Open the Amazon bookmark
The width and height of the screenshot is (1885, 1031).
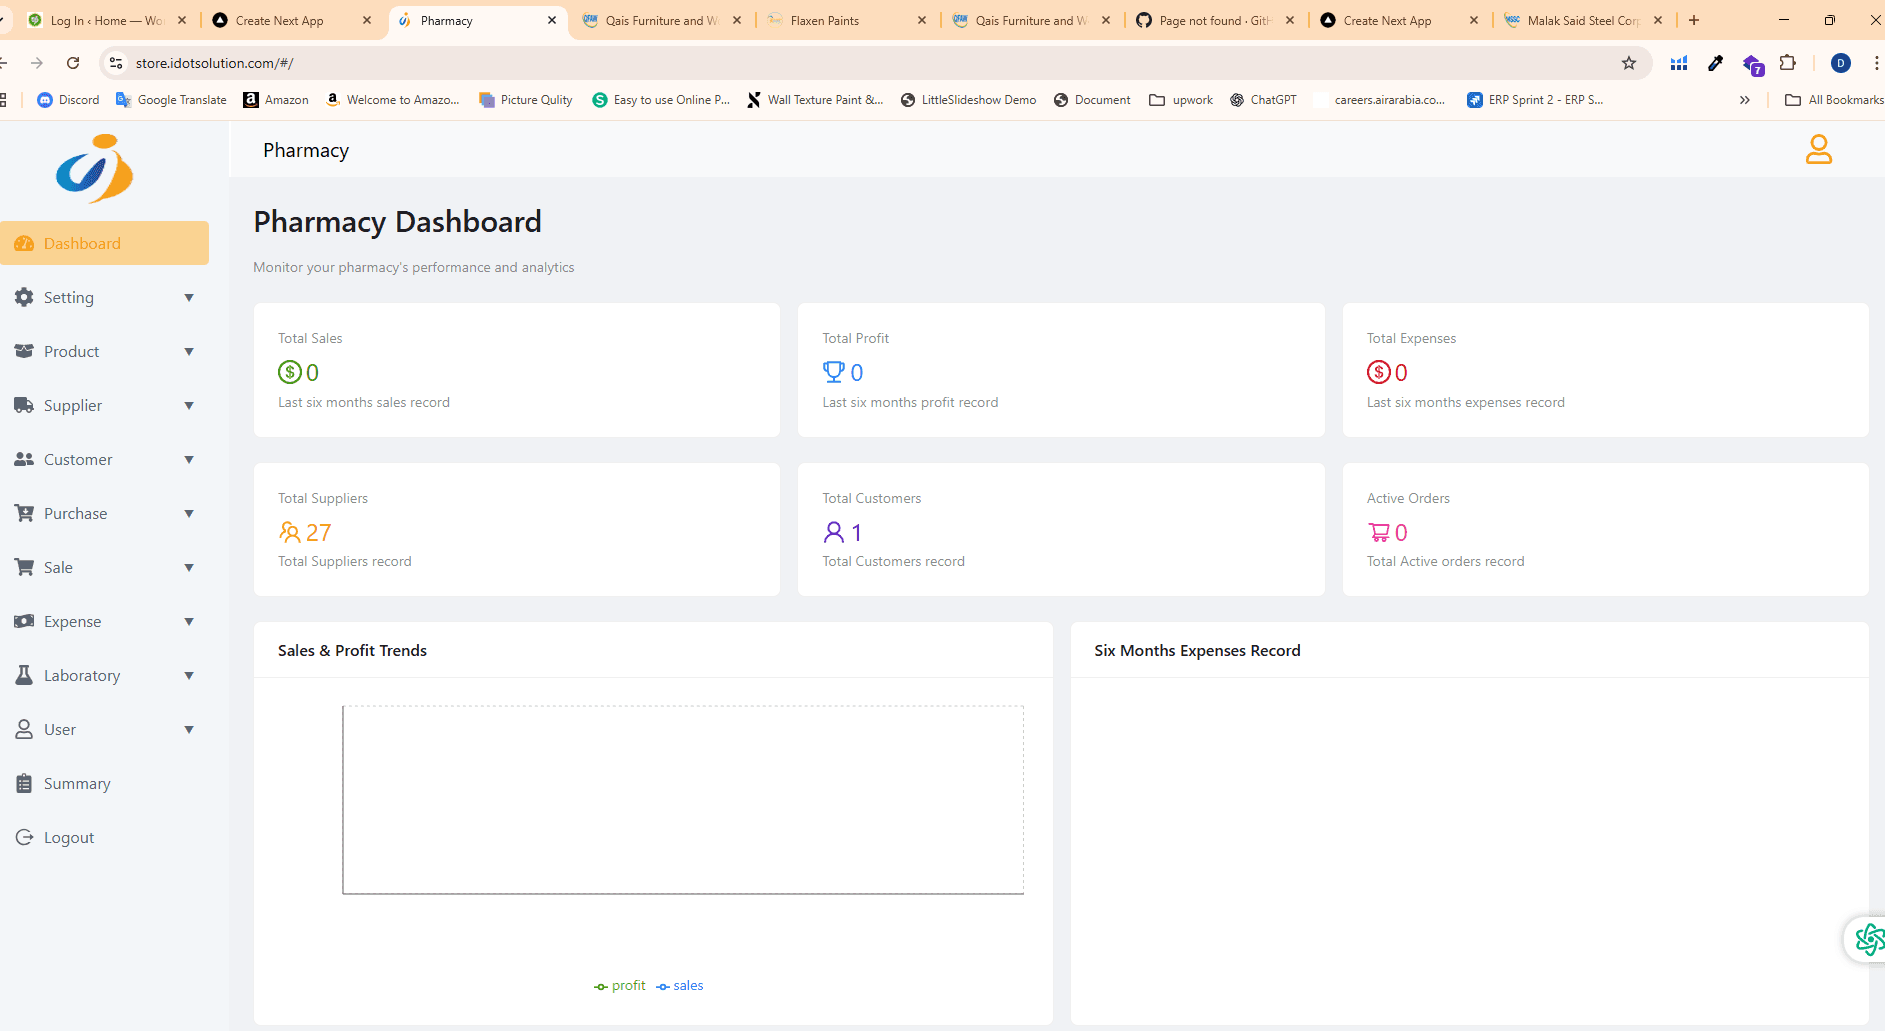click(276, 100)
